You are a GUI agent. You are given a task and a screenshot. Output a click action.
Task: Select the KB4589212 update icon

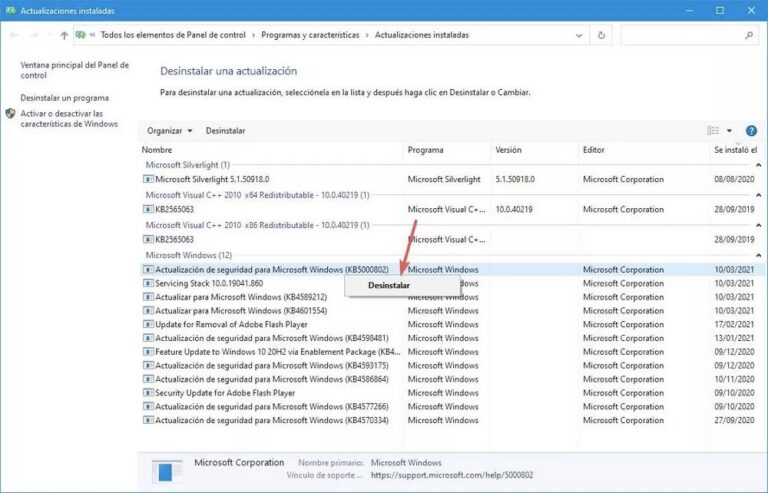[148, 297]
